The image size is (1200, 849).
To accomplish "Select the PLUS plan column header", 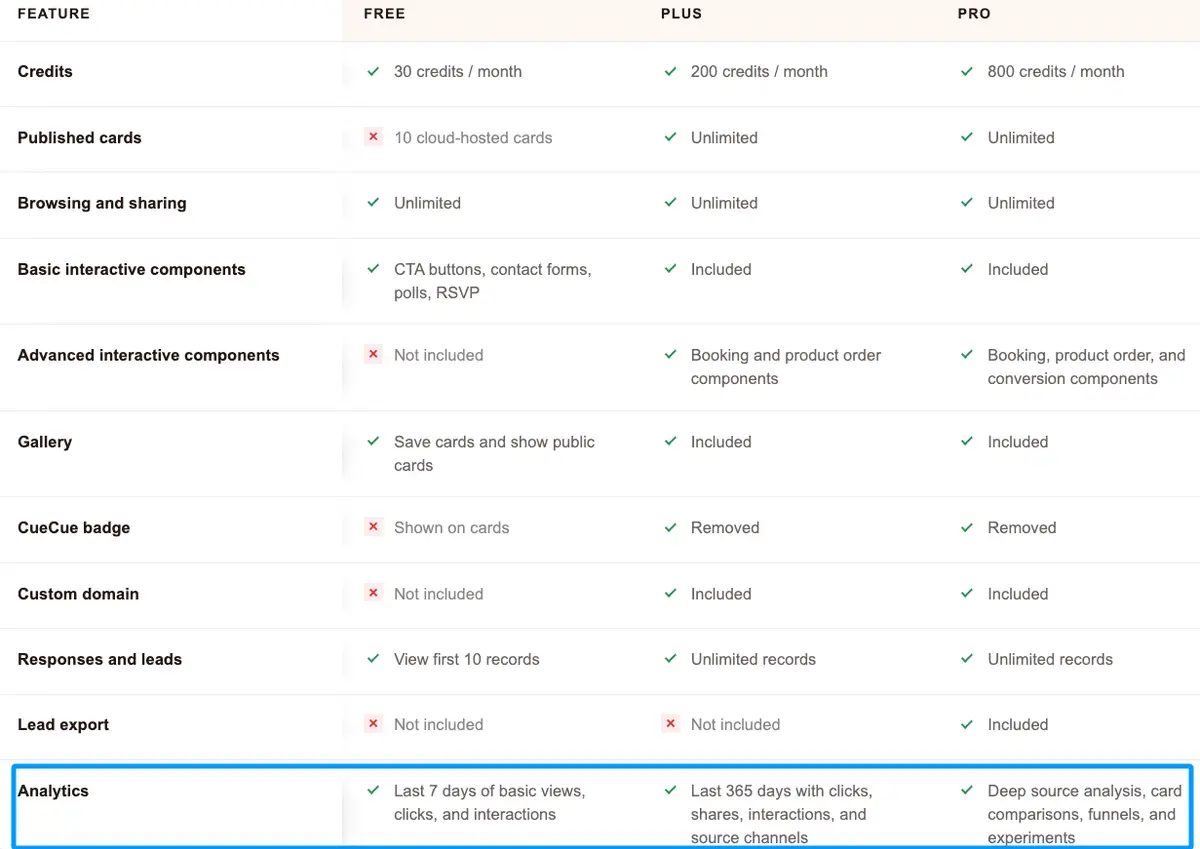I will 682,14.
